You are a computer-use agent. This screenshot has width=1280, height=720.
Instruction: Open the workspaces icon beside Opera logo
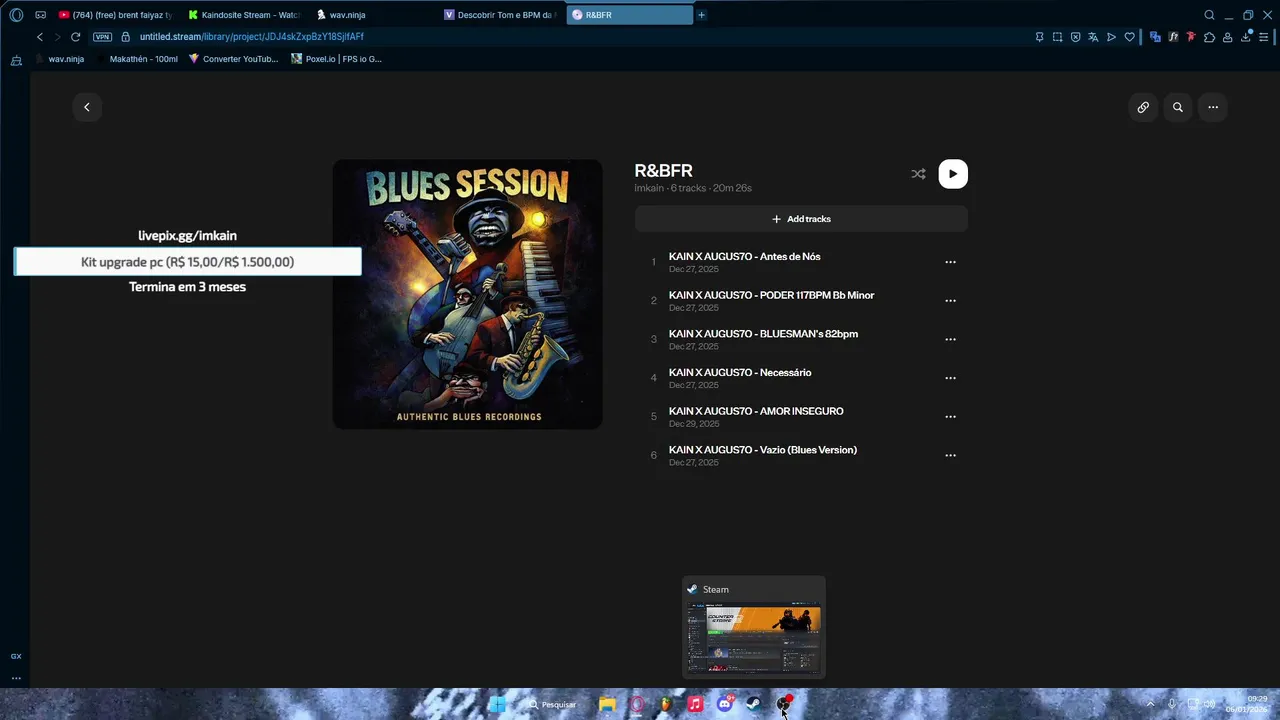tap(41, 15)
